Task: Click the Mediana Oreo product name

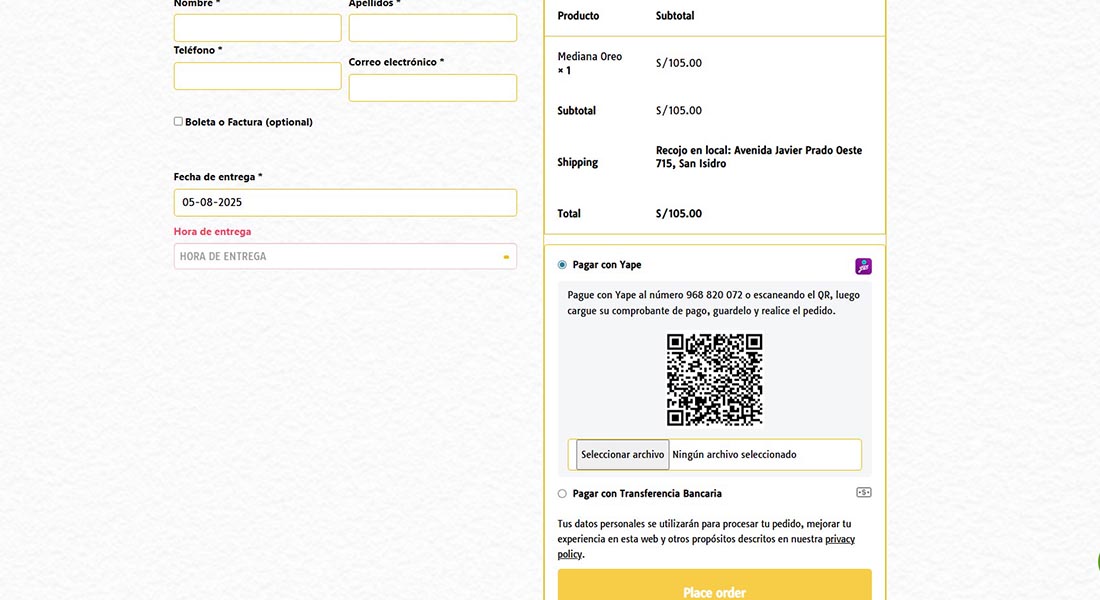Action: 589,57
